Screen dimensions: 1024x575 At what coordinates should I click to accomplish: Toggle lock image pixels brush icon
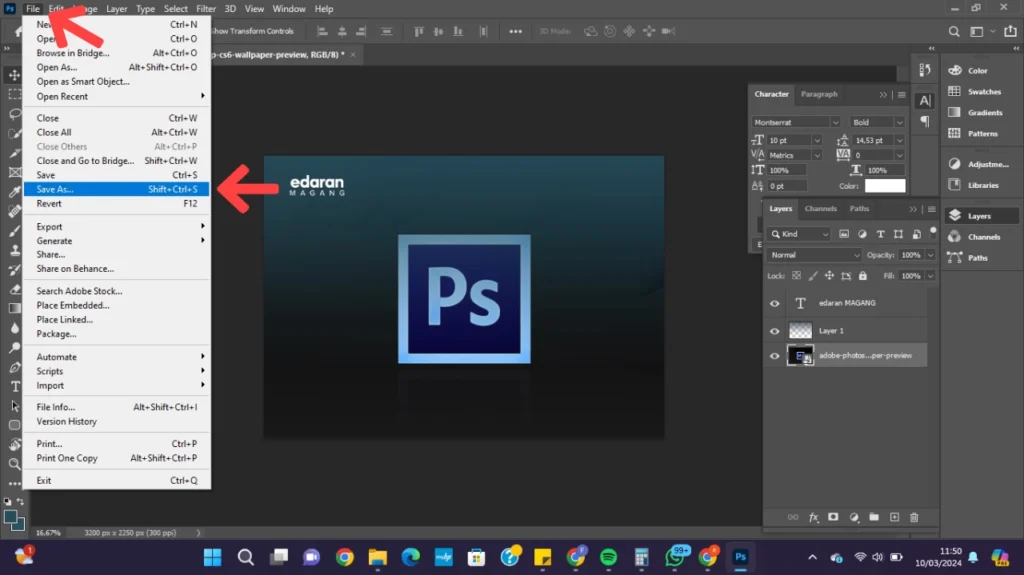point(812,276)
